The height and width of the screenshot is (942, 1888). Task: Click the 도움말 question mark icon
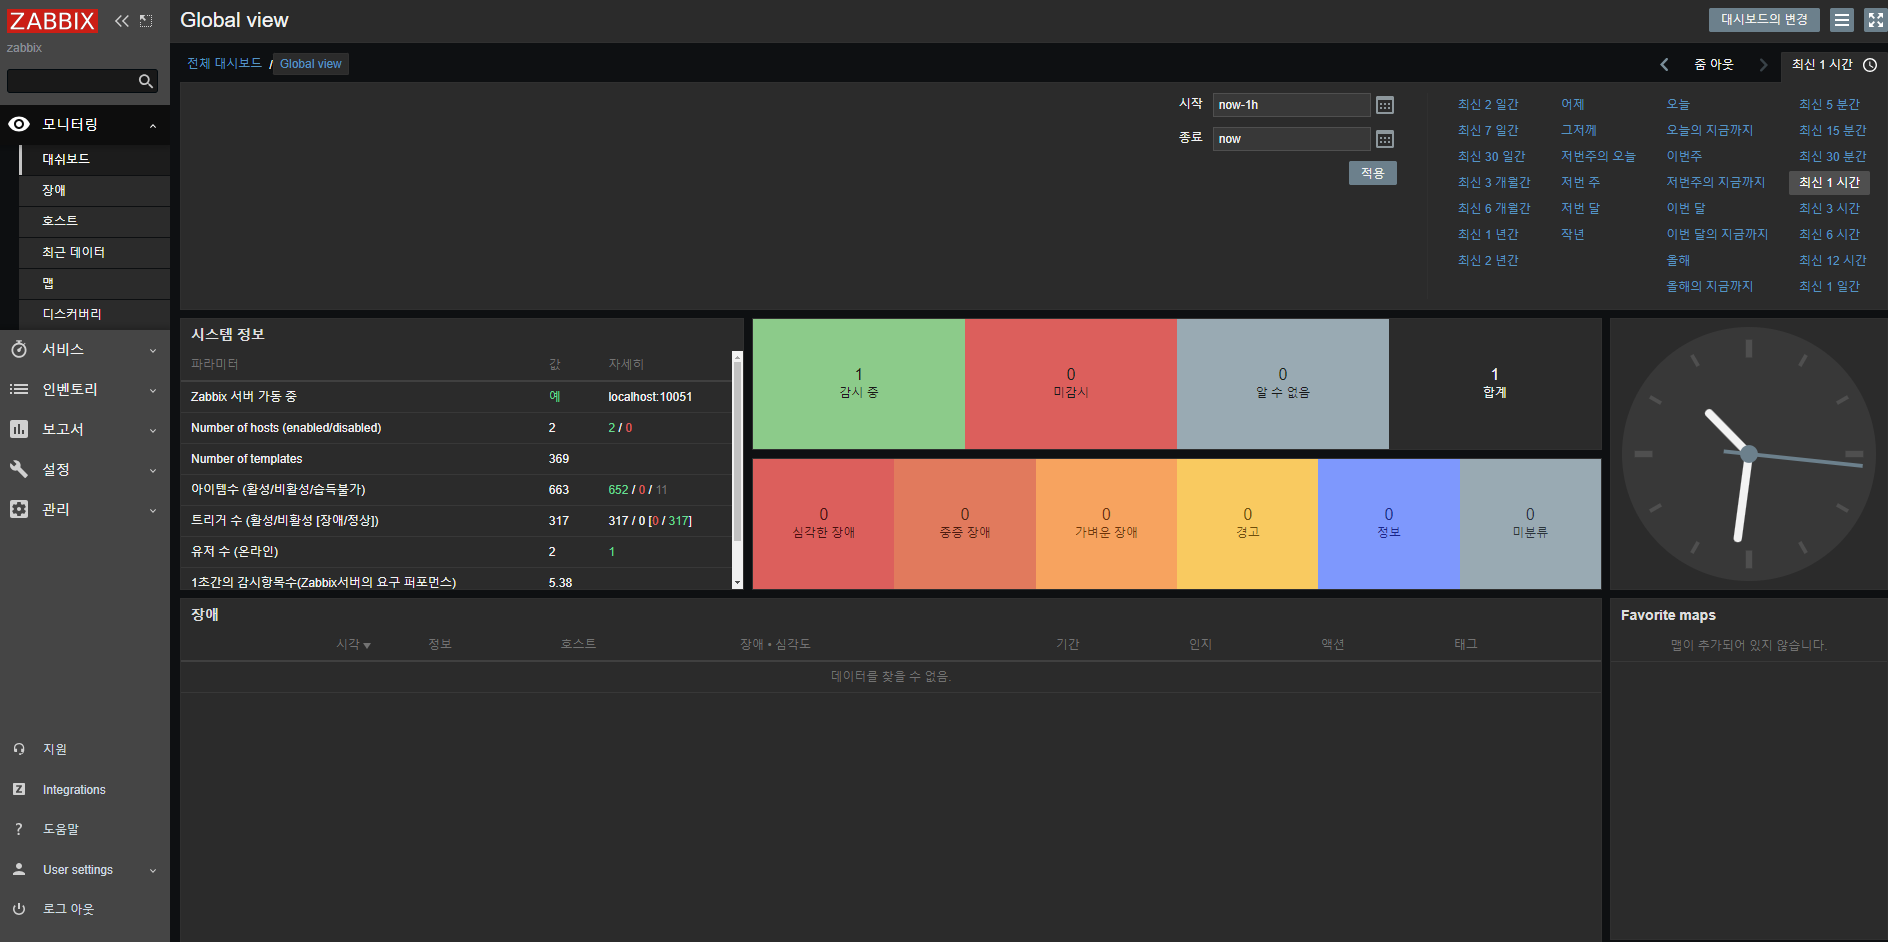coord(19,829)
